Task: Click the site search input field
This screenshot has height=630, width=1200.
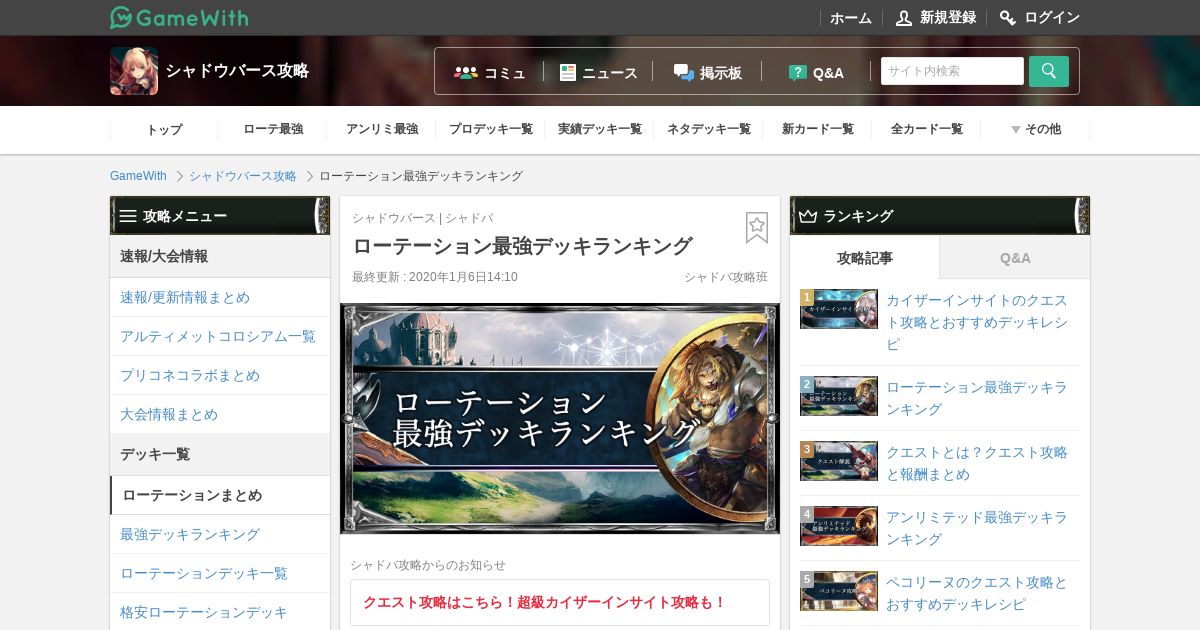Action: (952, 71)
